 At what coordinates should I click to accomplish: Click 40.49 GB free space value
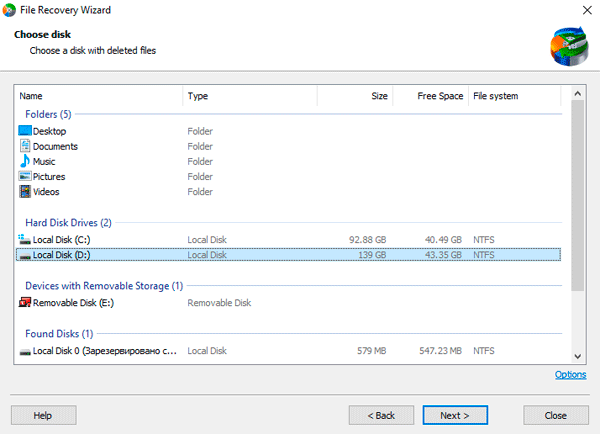click(x=443, y=240)
